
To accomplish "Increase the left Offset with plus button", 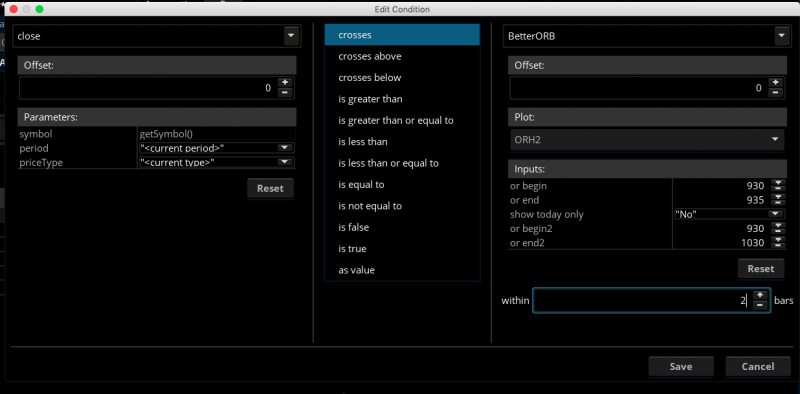I will [285, 83].
